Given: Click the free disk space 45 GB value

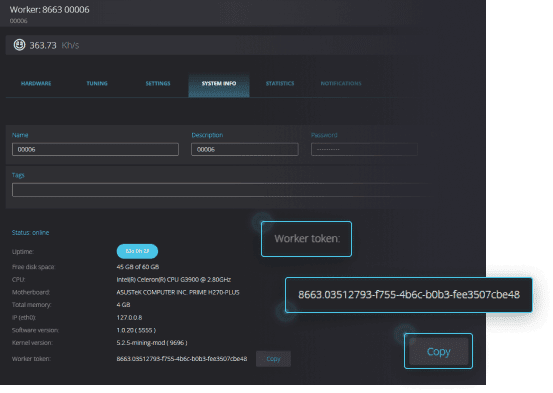Looking at the screenshot, I should click(x=138, y=267).
